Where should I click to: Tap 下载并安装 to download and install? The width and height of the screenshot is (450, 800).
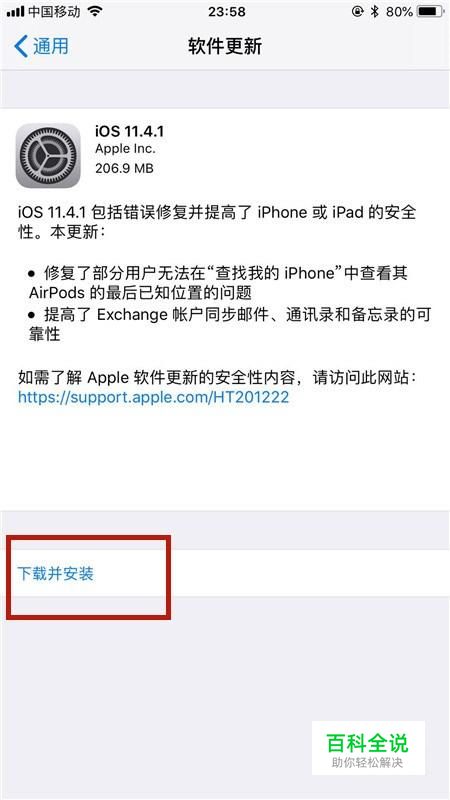[56, 573]
